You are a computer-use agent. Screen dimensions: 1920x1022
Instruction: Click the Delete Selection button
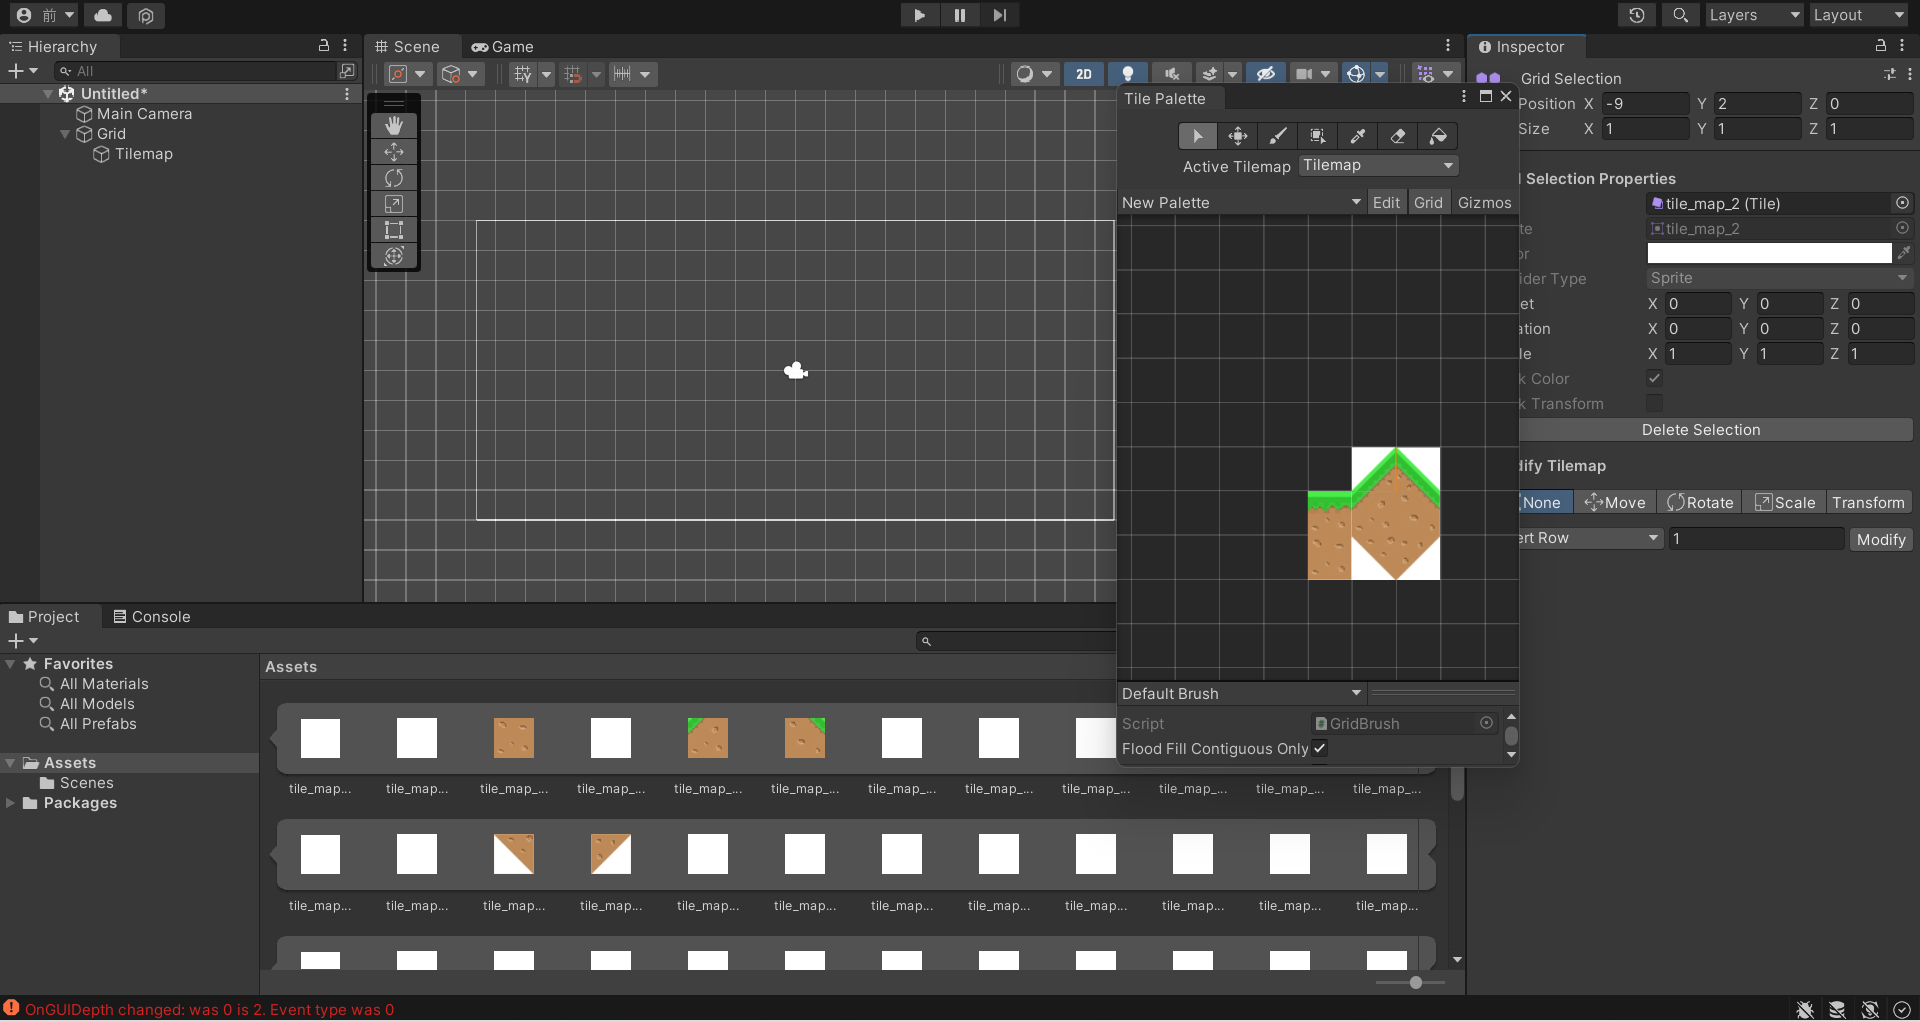pyautogui.click(x=1700, y=430)
